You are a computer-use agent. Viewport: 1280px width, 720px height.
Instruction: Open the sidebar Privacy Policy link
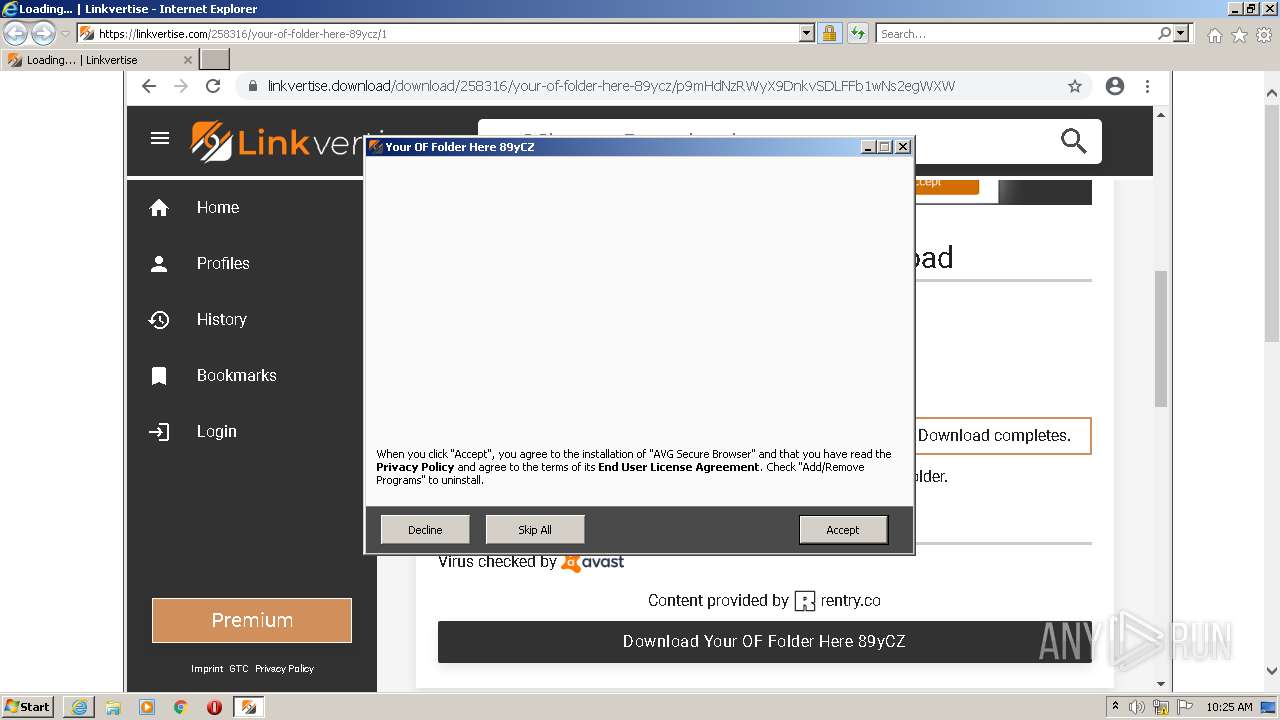(x=284, y=668)
